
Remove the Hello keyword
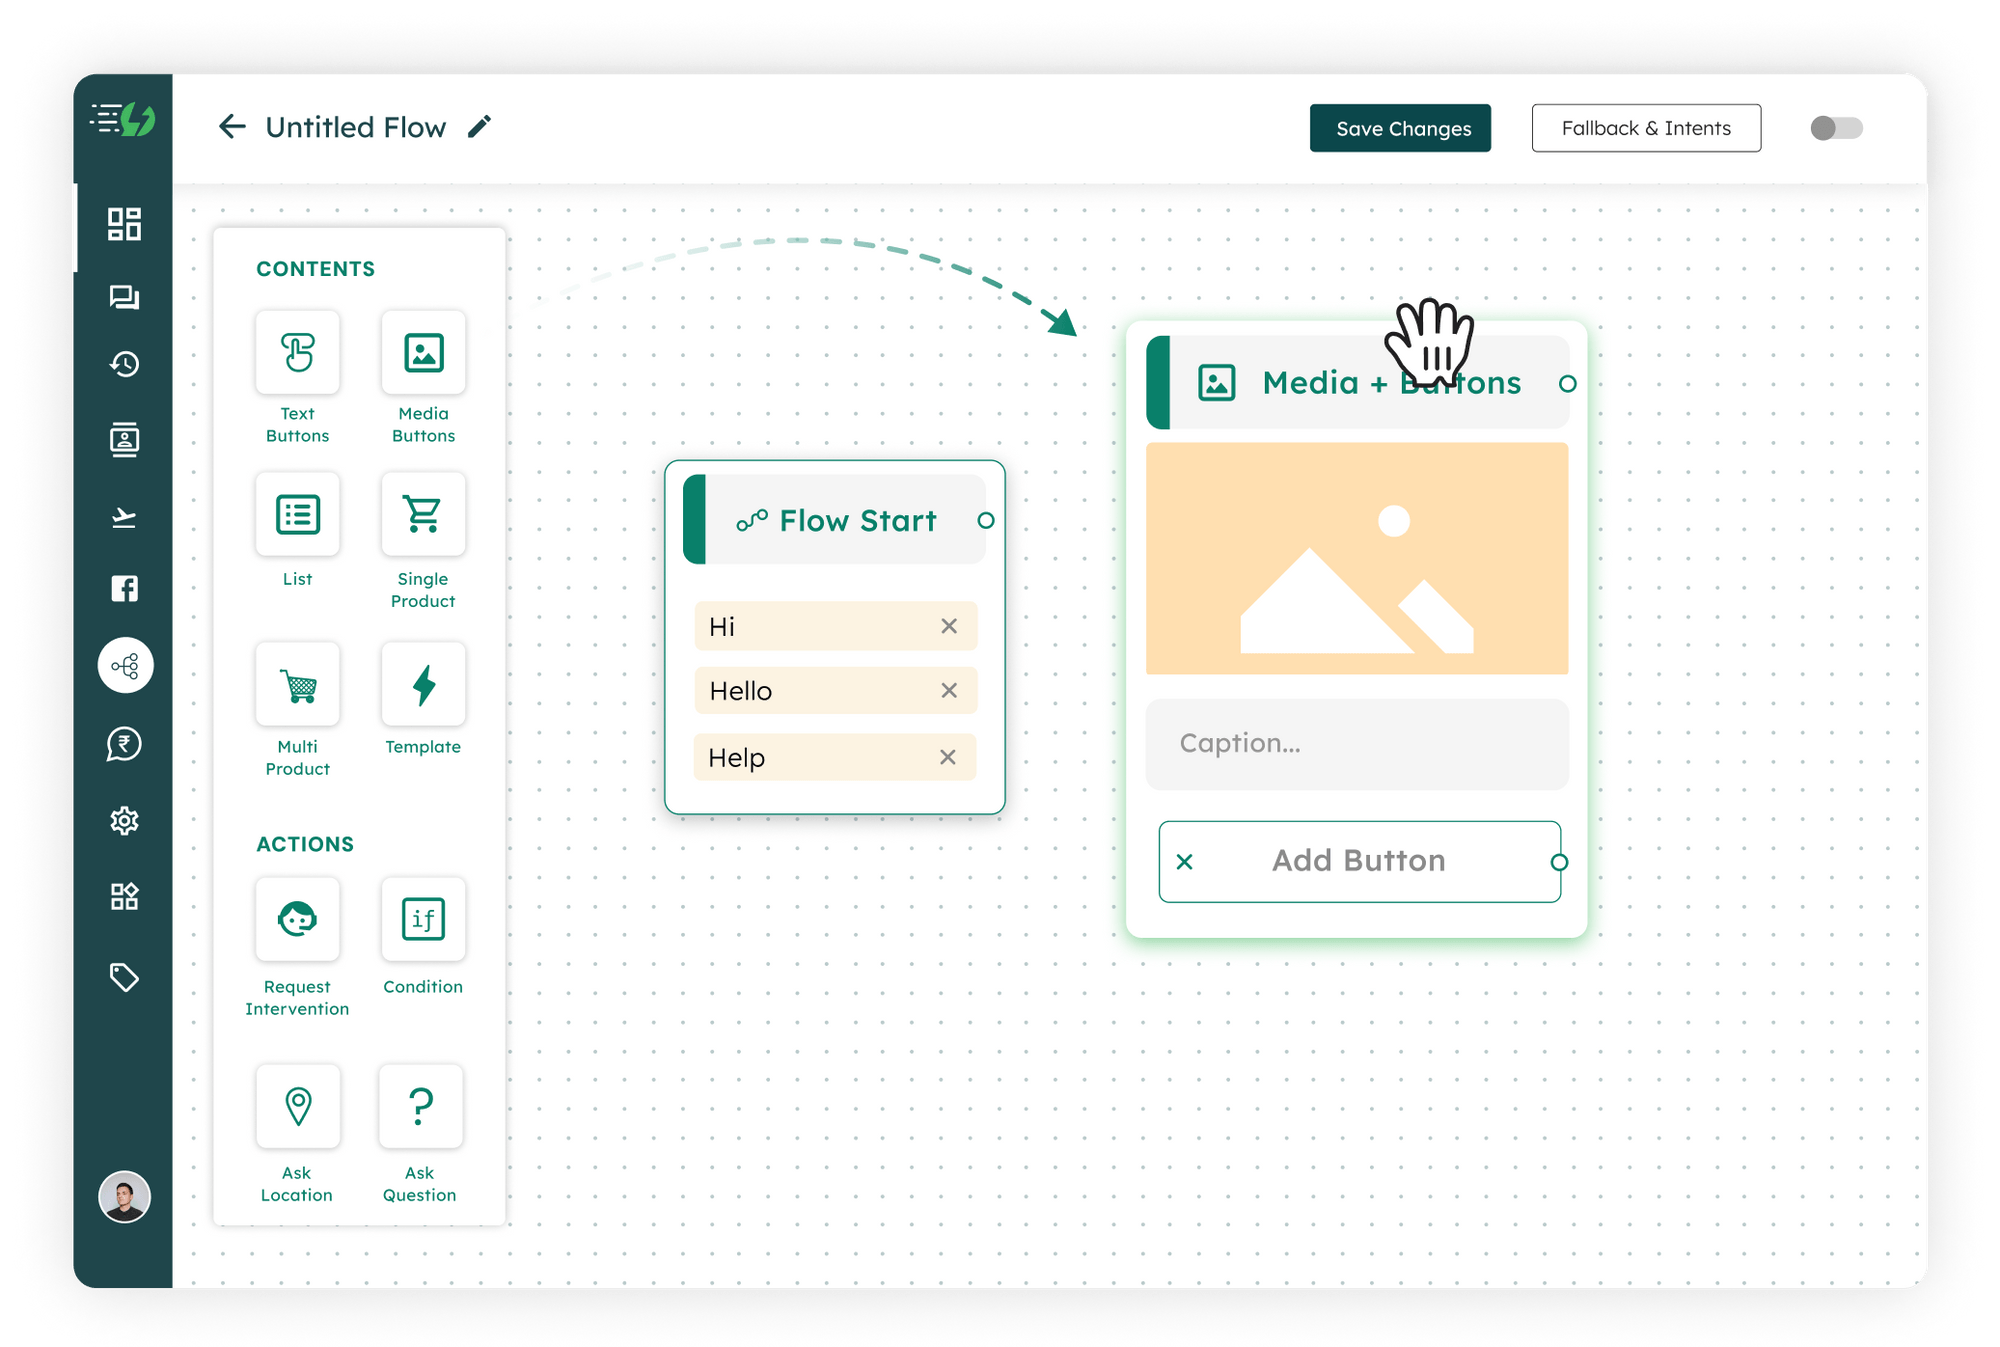point(949,691)
